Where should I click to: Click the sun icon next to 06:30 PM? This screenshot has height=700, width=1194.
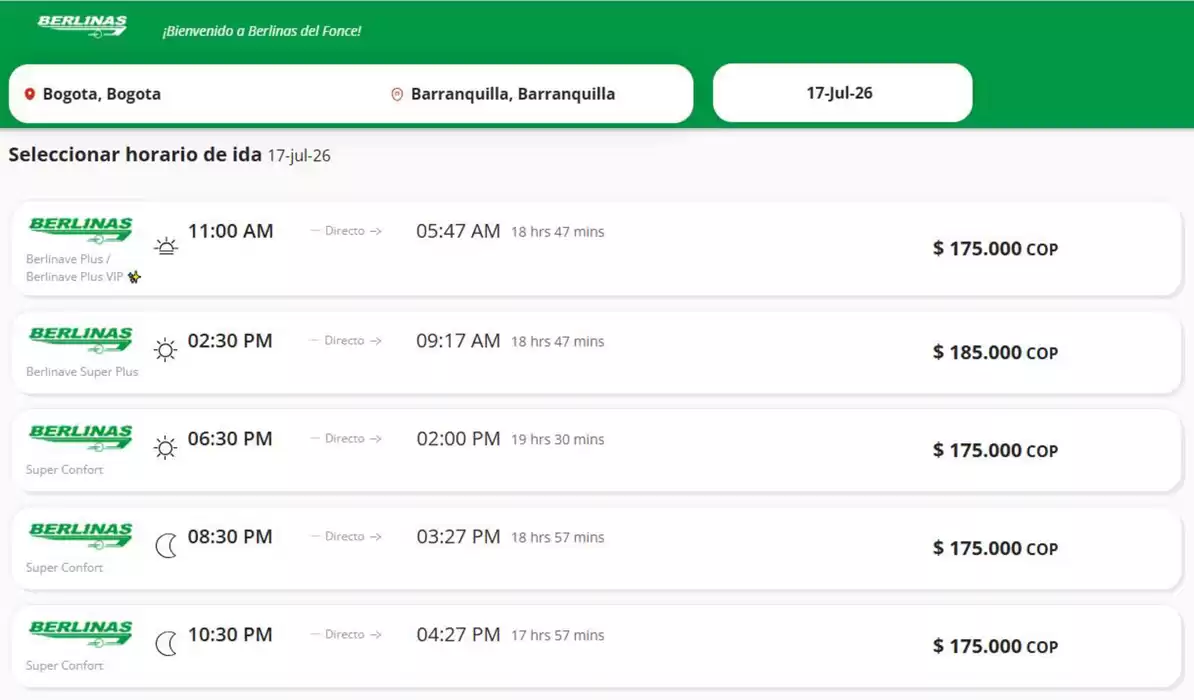pos(165,447)
